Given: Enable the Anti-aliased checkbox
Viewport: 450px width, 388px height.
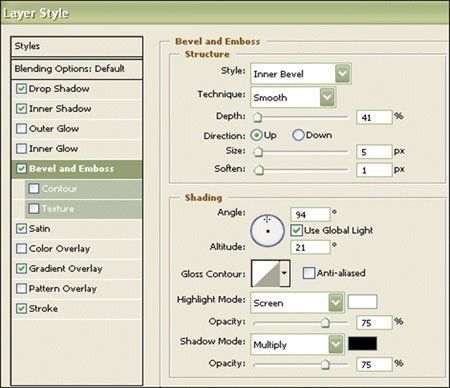Looking at the screenshot, I should pos(308,273).
